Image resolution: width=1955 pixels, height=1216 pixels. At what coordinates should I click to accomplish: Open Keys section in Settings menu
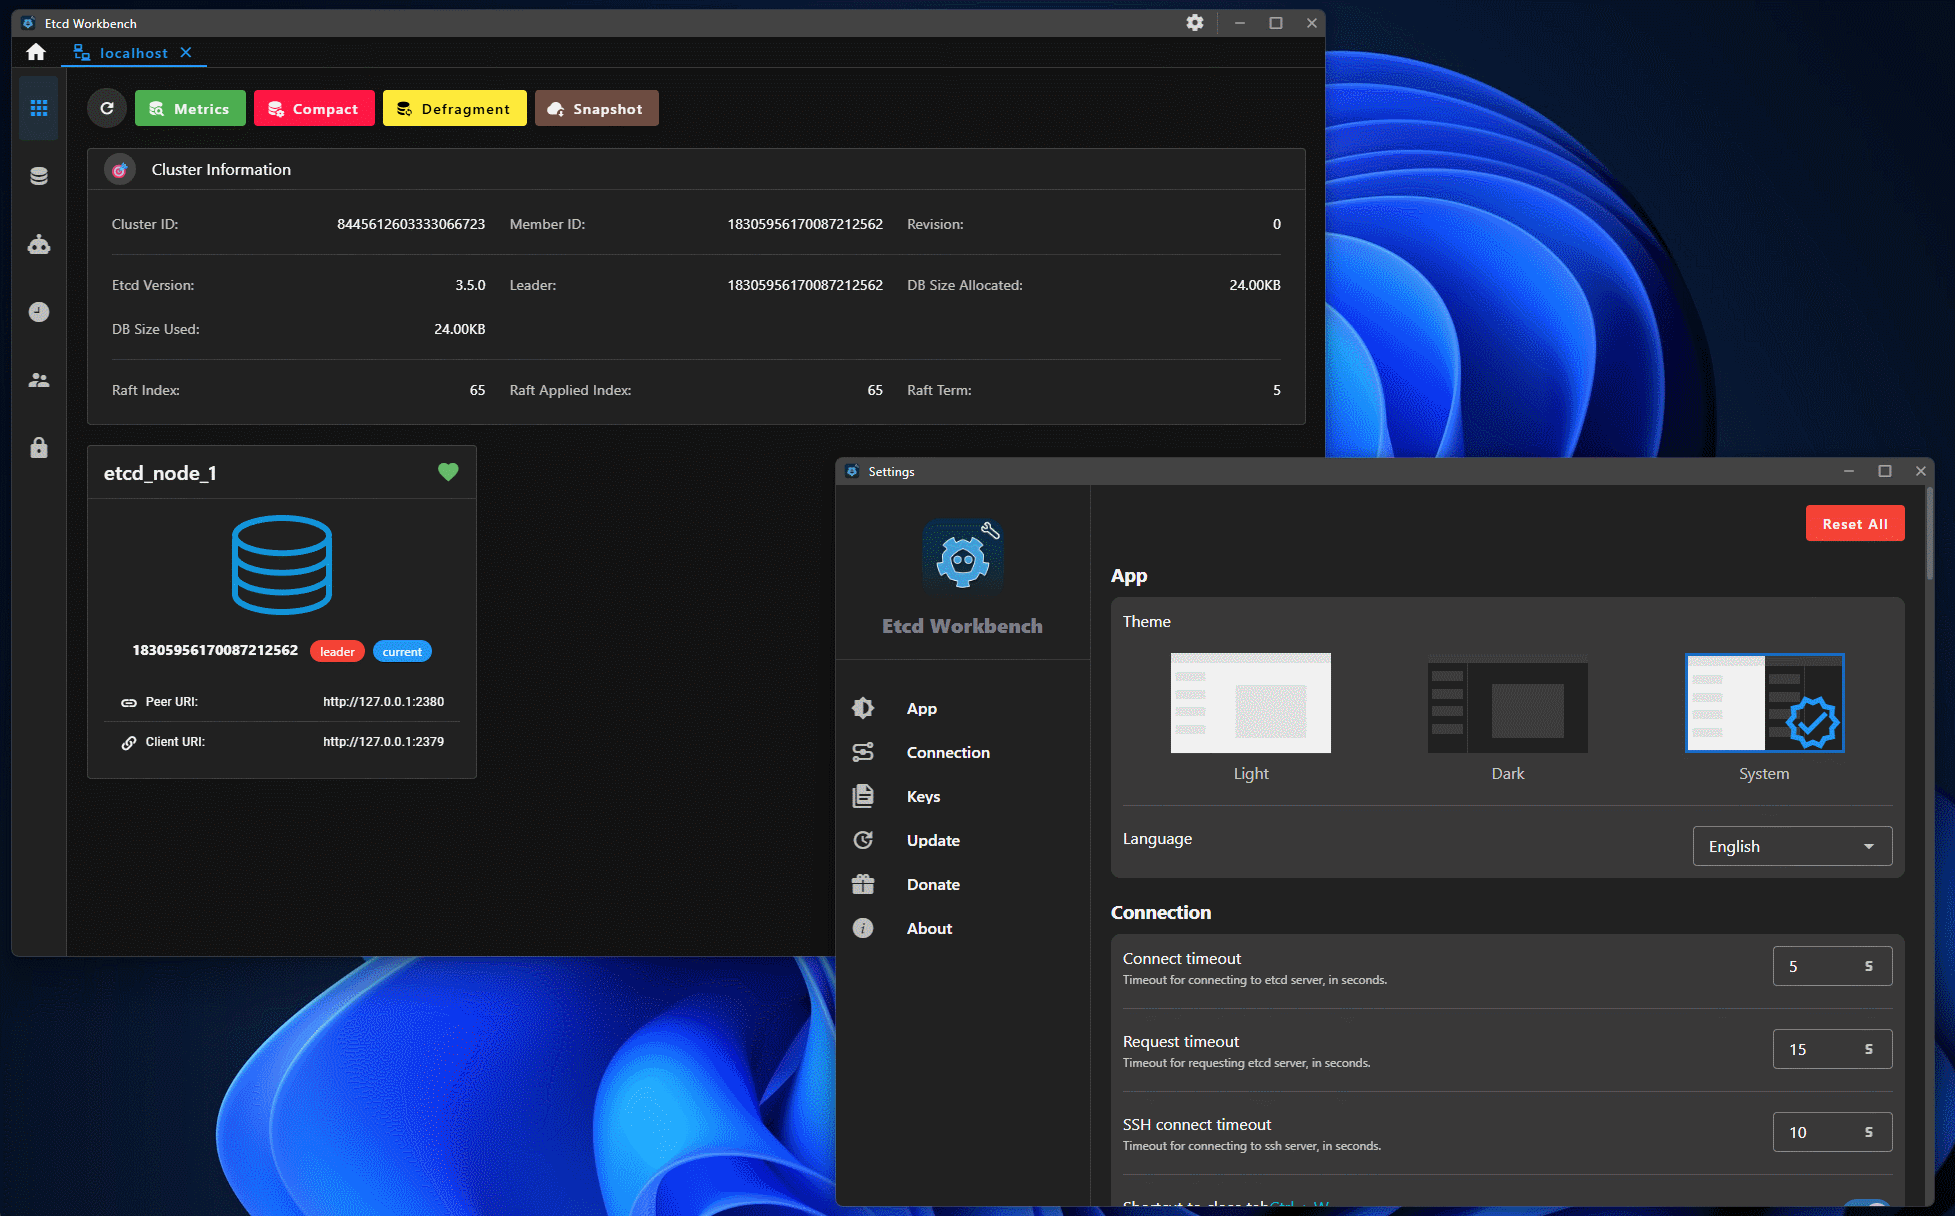point(923,796)
